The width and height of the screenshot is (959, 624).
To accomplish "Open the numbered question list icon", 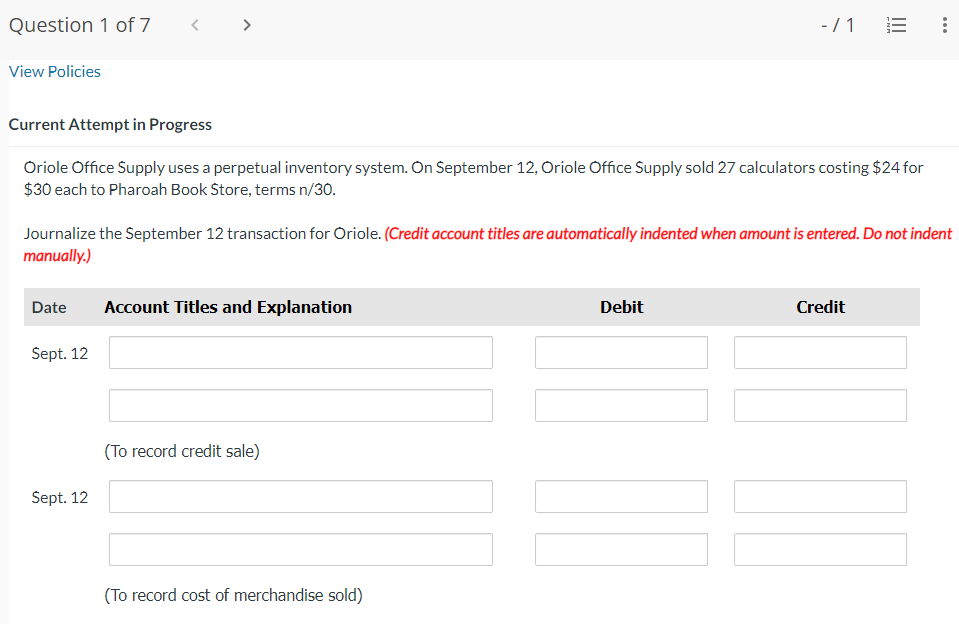I will coord(896,25).
